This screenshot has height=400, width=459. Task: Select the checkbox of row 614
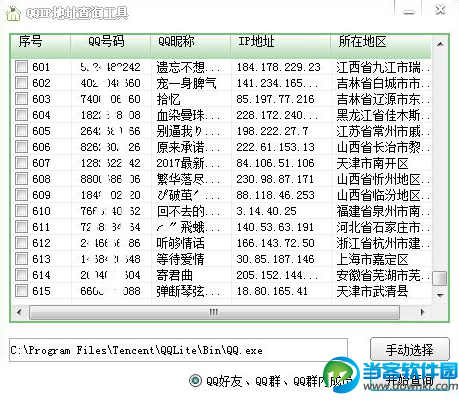[21, 275]
